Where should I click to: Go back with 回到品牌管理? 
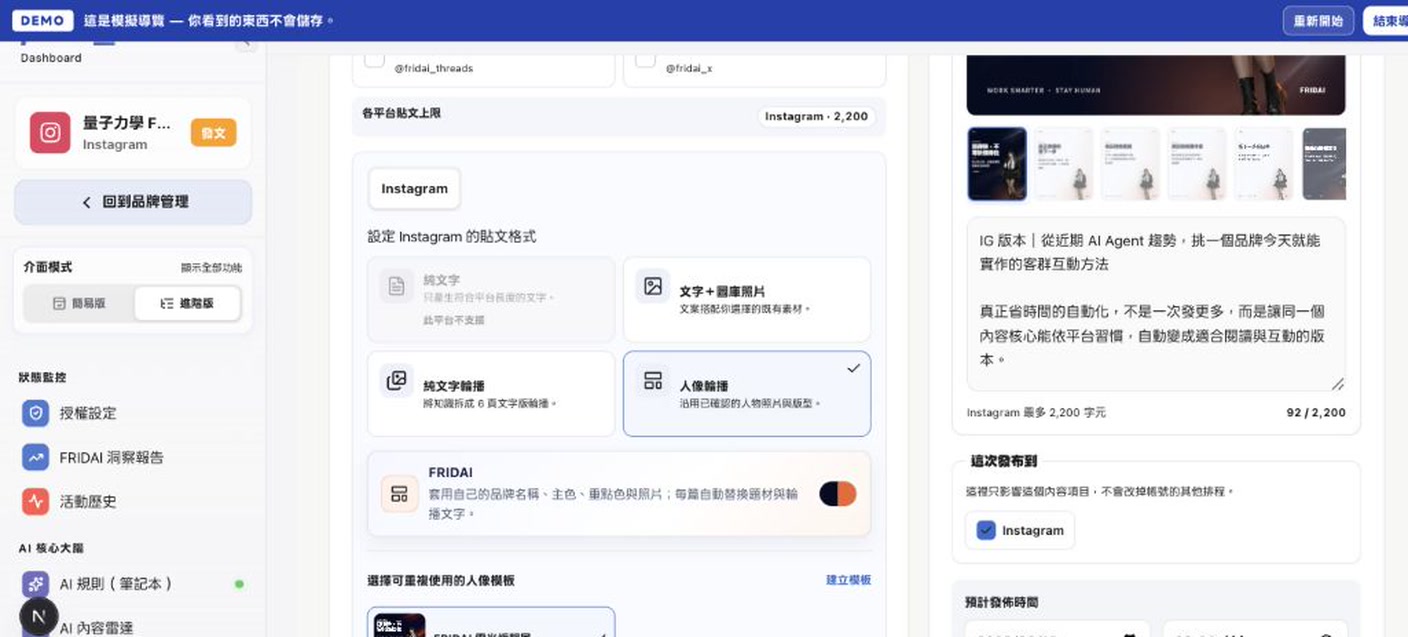point(133,202)
